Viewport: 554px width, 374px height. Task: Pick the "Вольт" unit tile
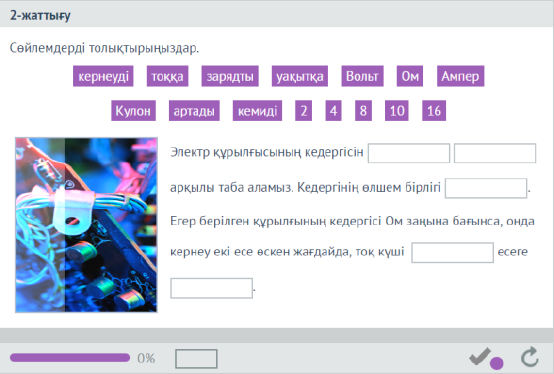[362, 76]
